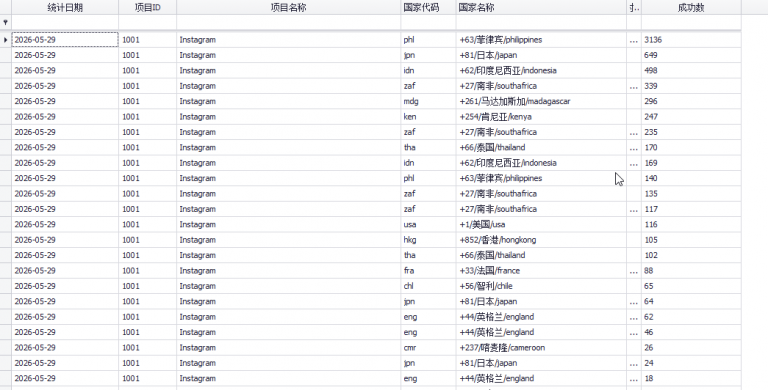This screenshot has height=390, width=768.
Task: Click the +56/智利/chile cell
Action: click(541, 286)
